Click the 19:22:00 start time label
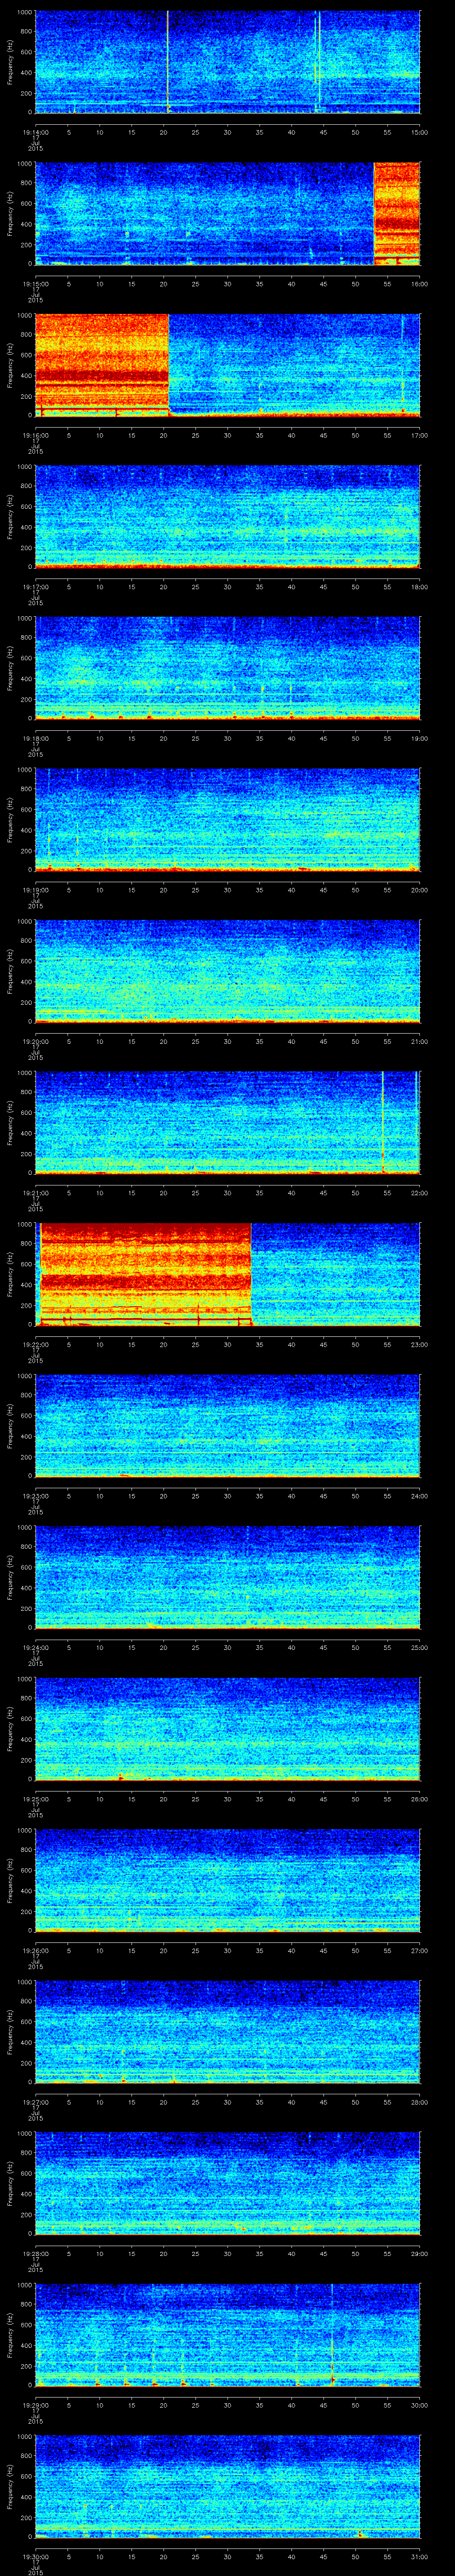 pyautogui.click(x=35, y=1344)
